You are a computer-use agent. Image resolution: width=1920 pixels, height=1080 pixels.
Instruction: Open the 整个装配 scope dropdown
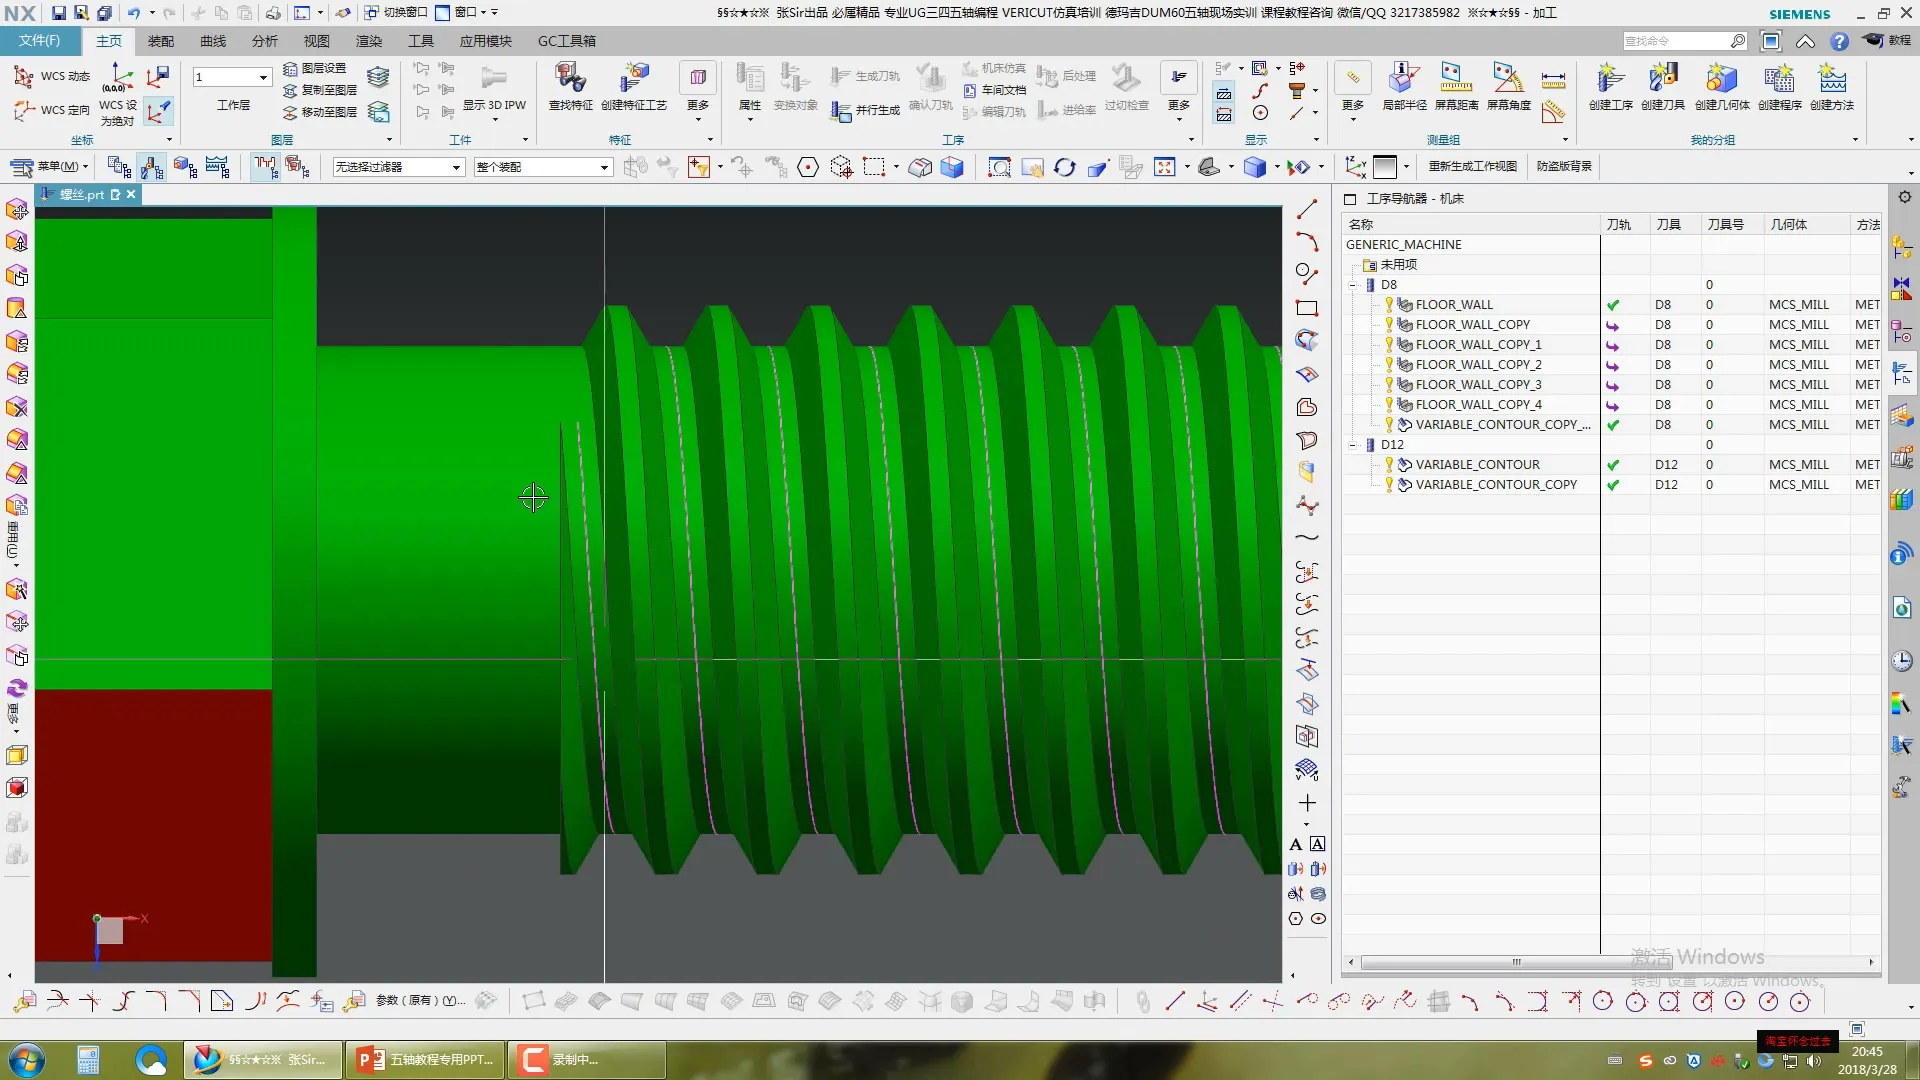coord(604,167)
